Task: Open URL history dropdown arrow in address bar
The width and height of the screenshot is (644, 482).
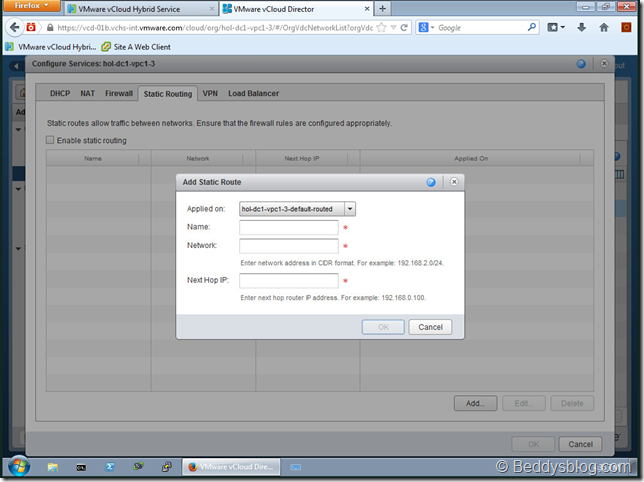Action: (393, 28)
